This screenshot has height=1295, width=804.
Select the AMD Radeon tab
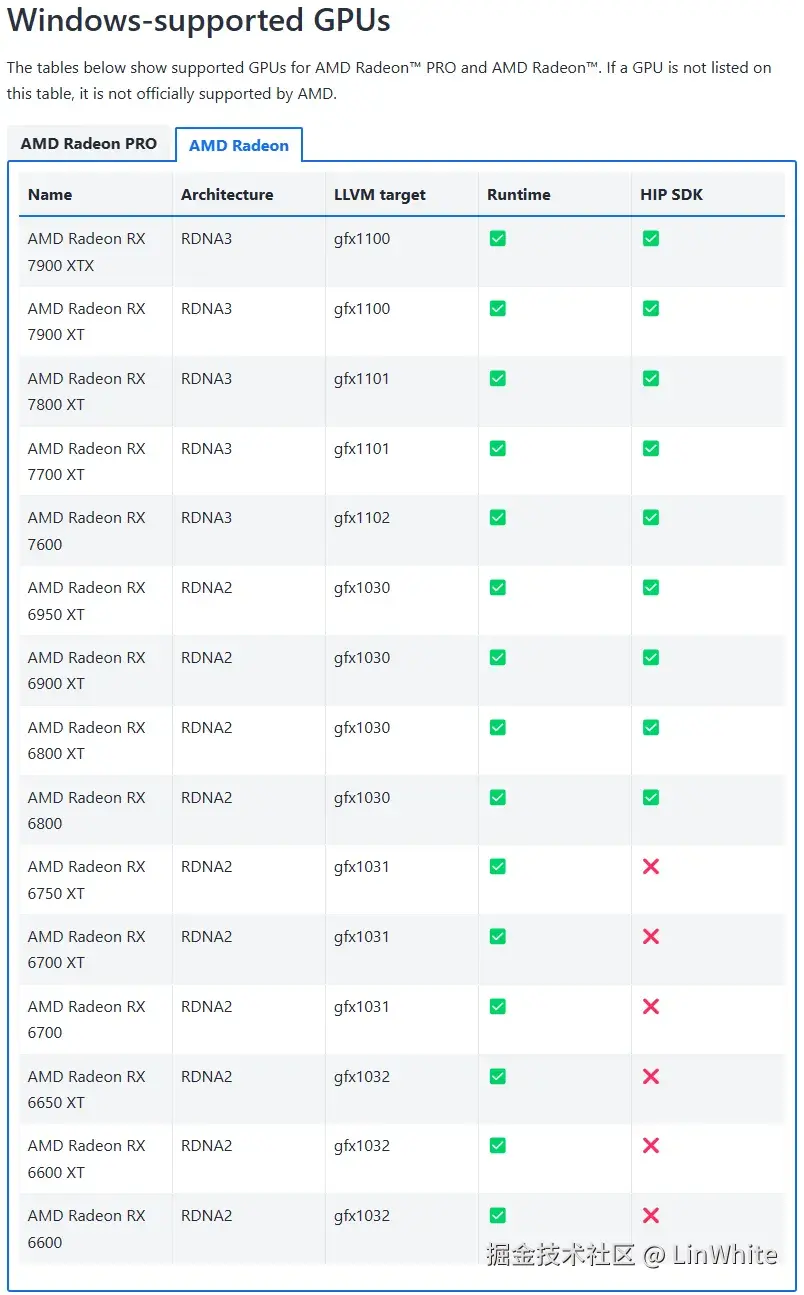[239, 144]
